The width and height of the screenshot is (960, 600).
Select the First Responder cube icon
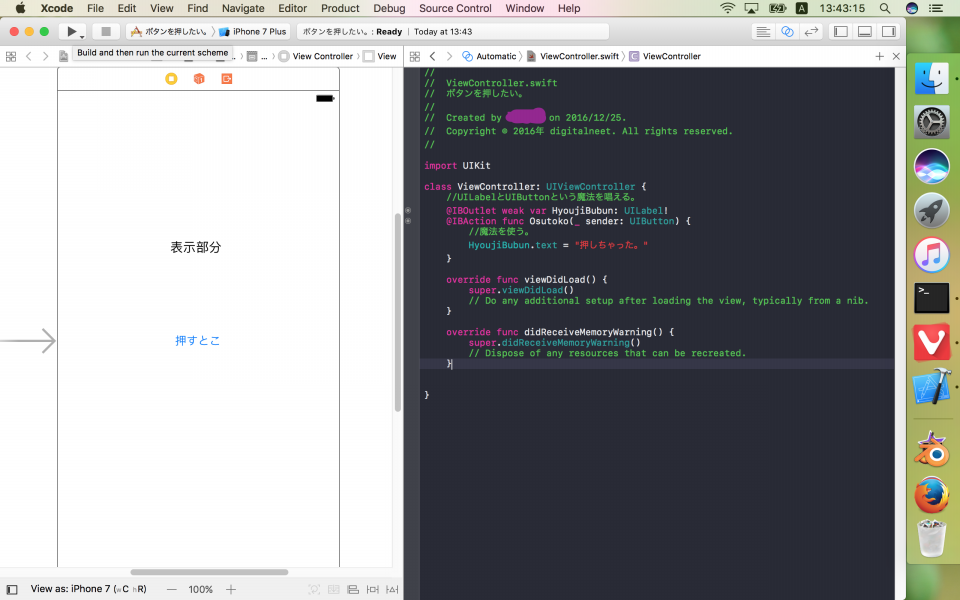(x=199, y=78)
